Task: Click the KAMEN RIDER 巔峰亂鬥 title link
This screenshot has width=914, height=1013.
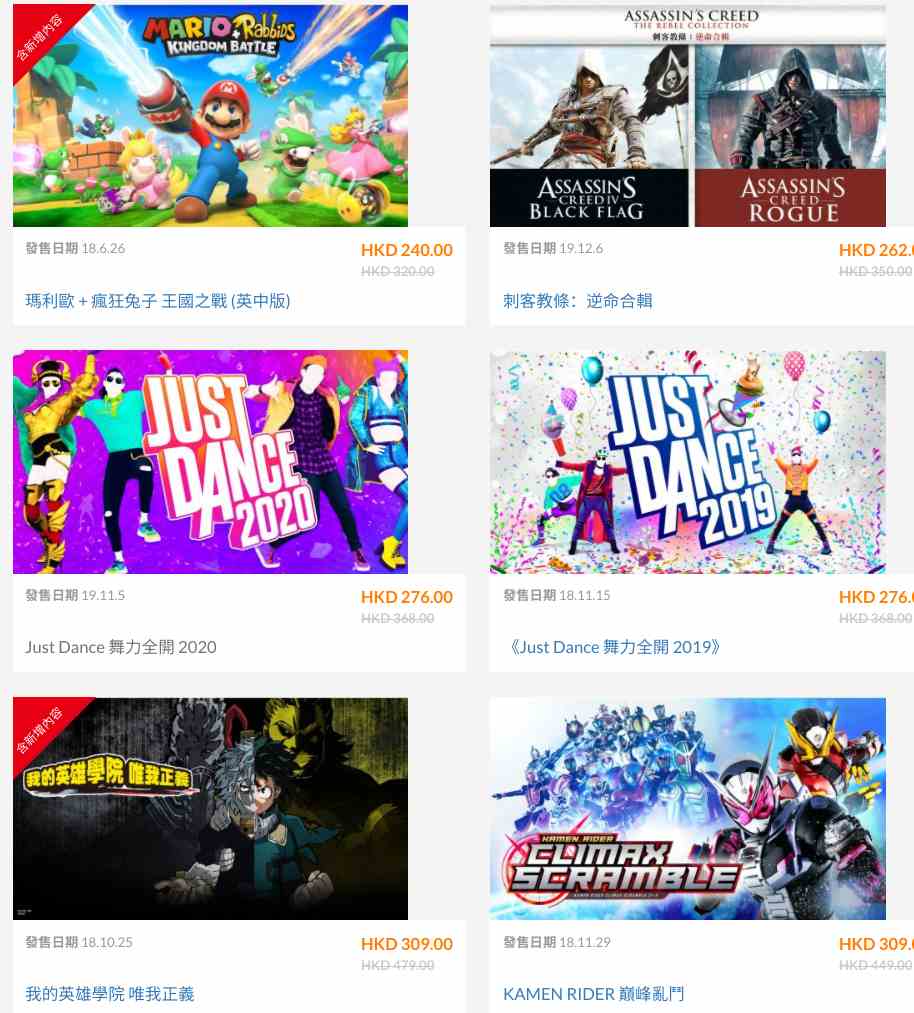Action: click(594, 994)
